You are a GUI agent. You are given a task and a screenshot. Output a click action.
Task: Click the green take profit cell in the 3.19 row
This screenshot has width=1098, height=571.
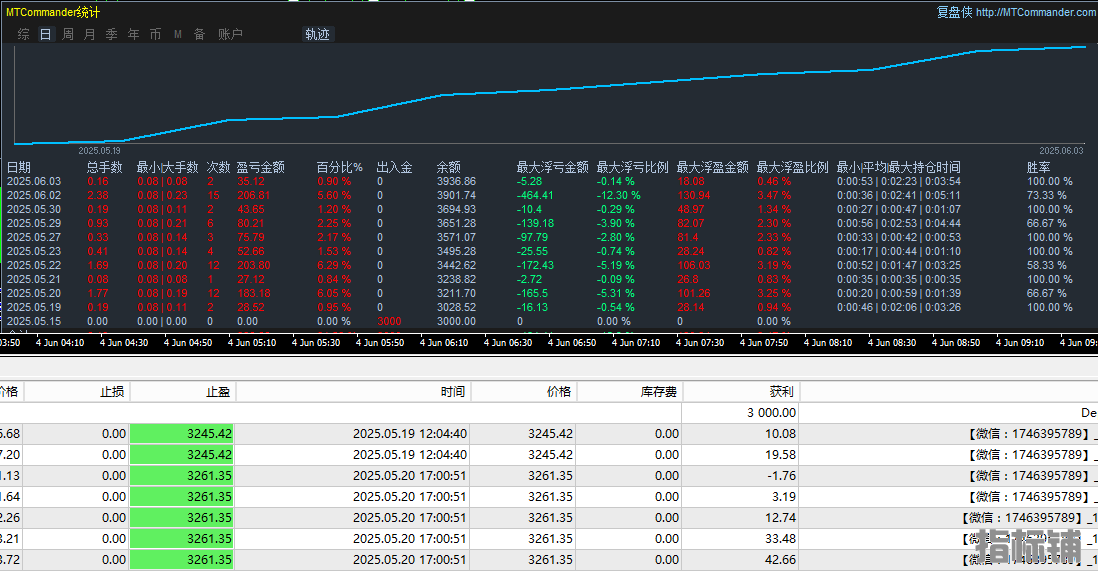click(x=182, y=497)
